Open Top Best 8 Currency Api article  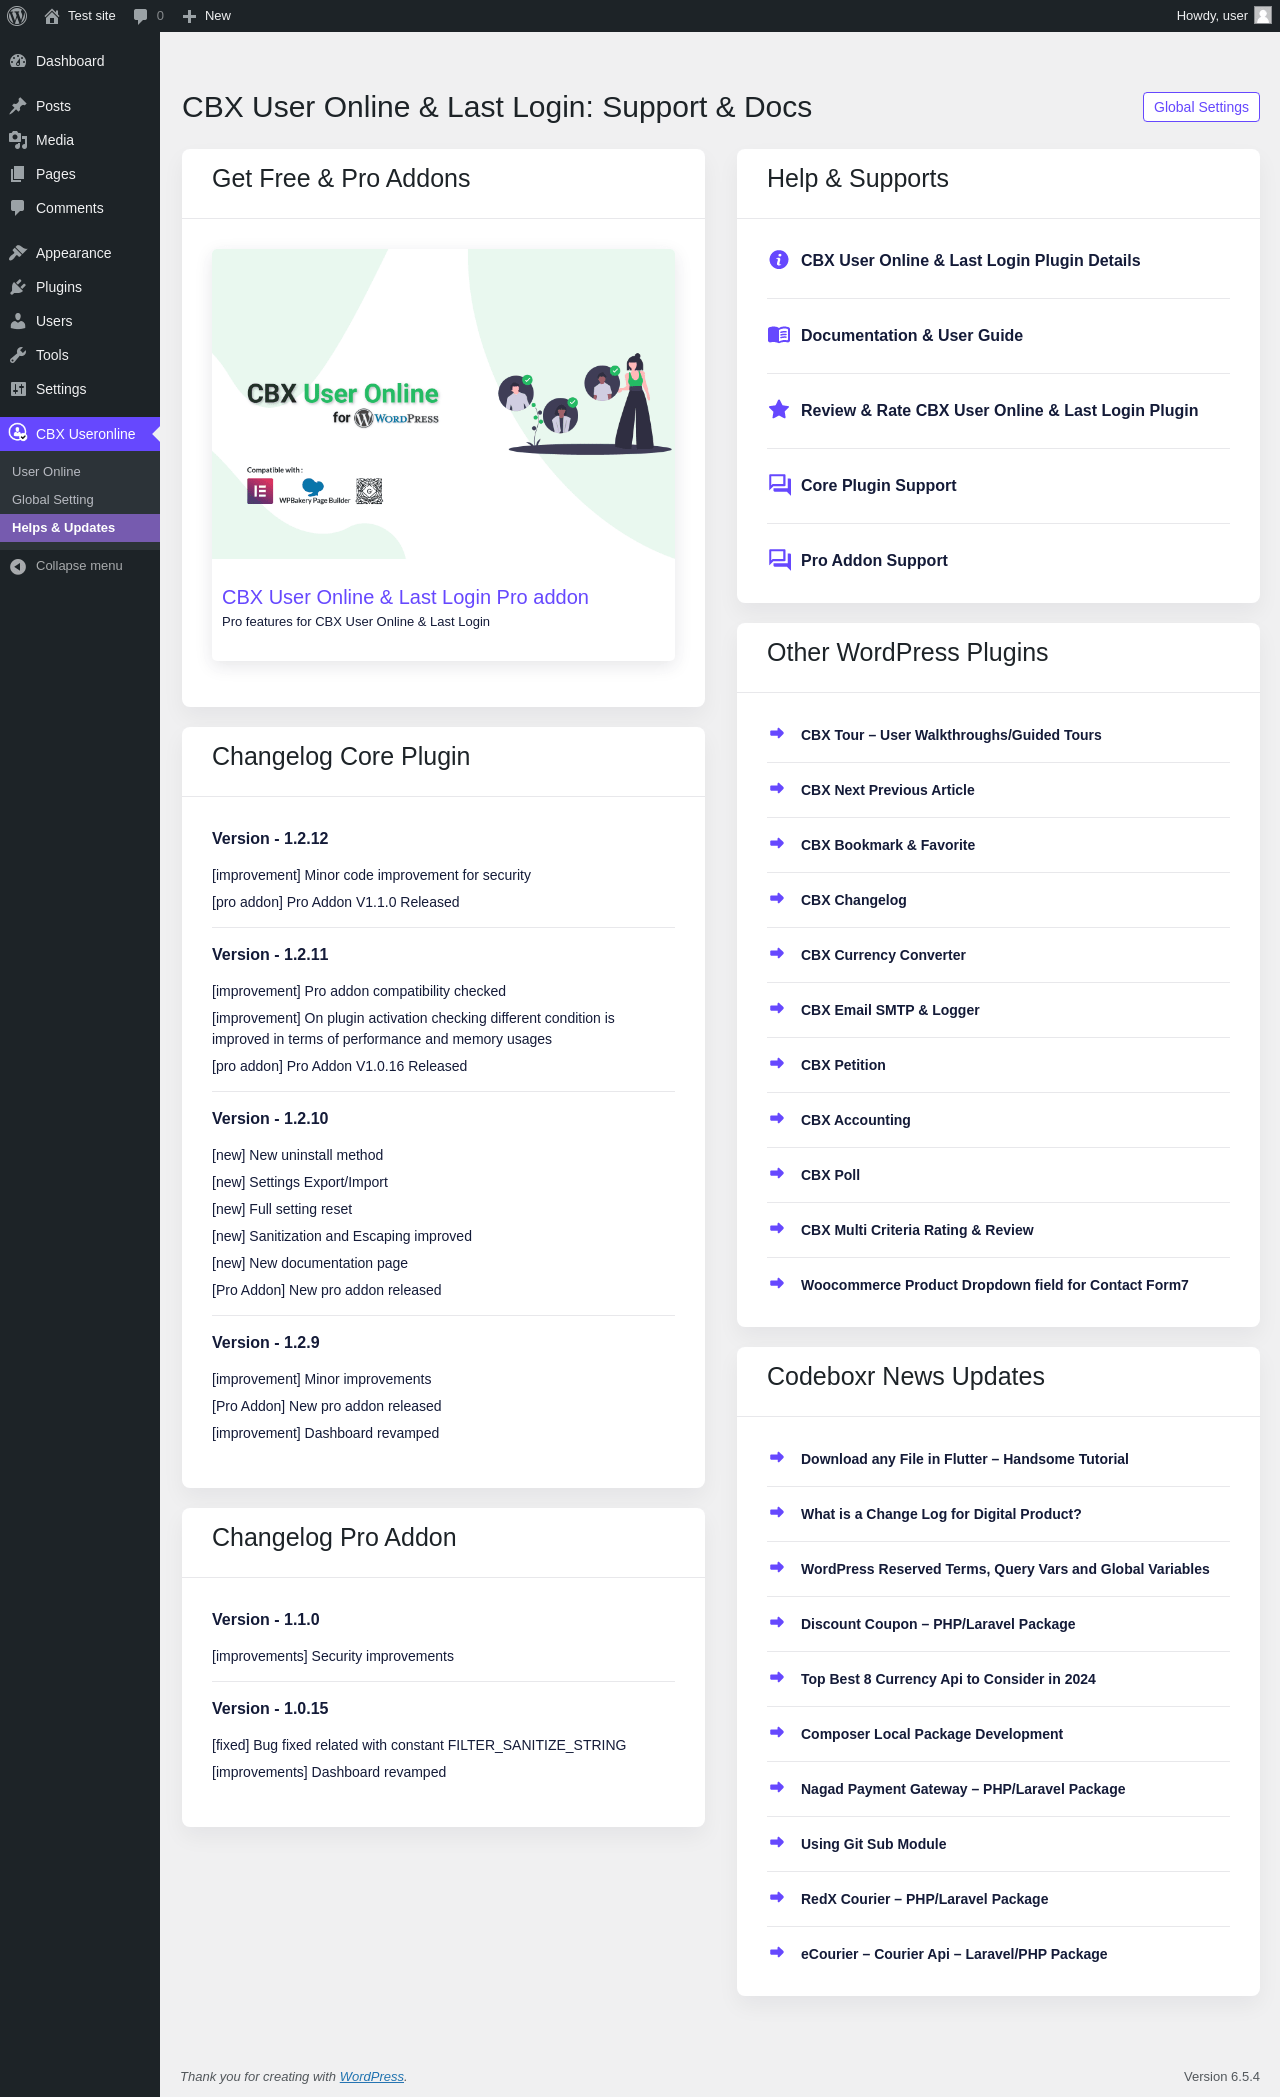(948, 1679)
